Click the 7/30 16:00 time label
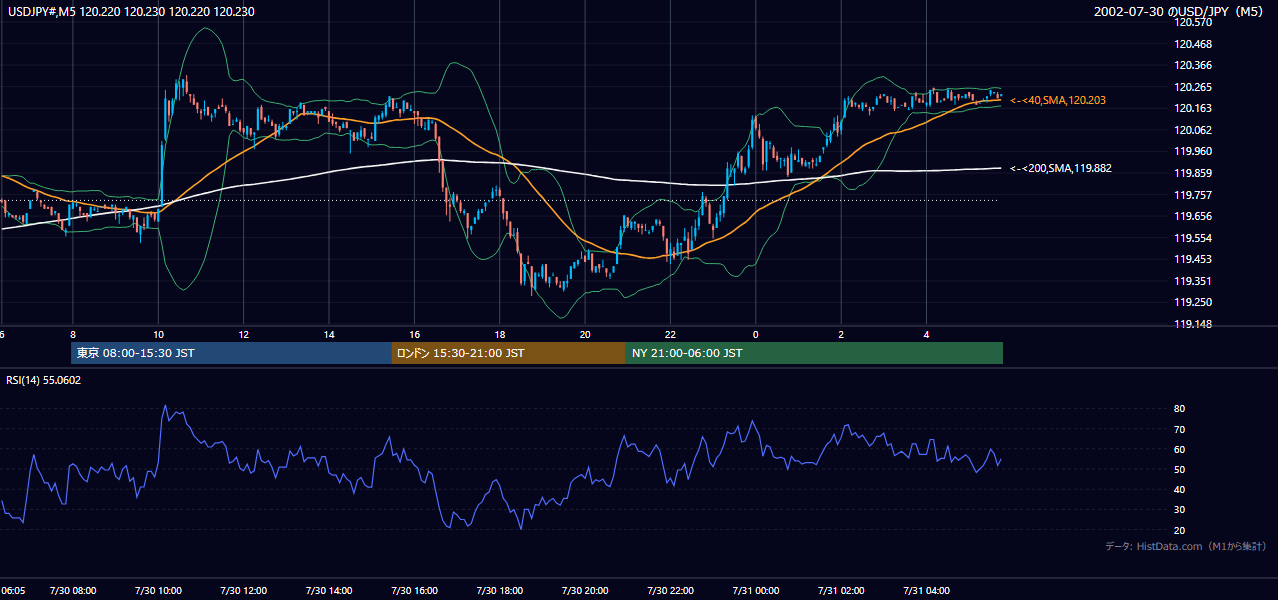 click(x=415, y=591)
